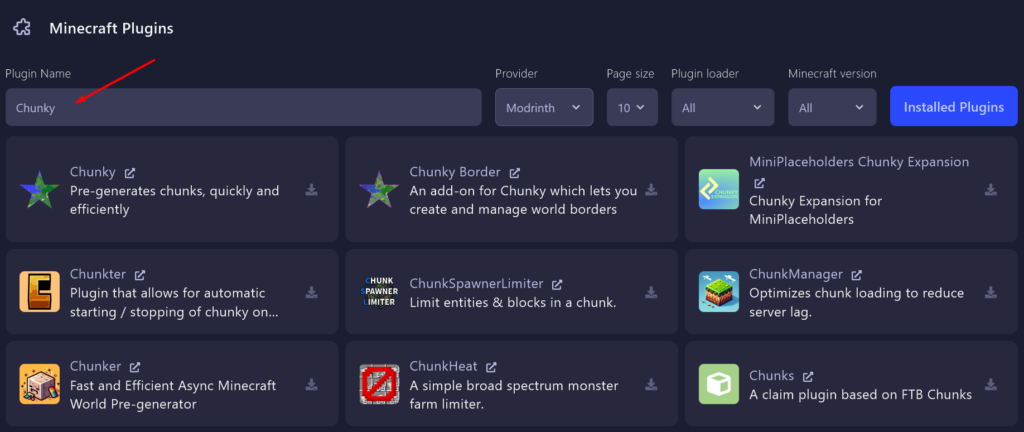The image size is (1024, 432).
Task: Click the download icon for Chunky plugin
Action: [x=311, y=190]
